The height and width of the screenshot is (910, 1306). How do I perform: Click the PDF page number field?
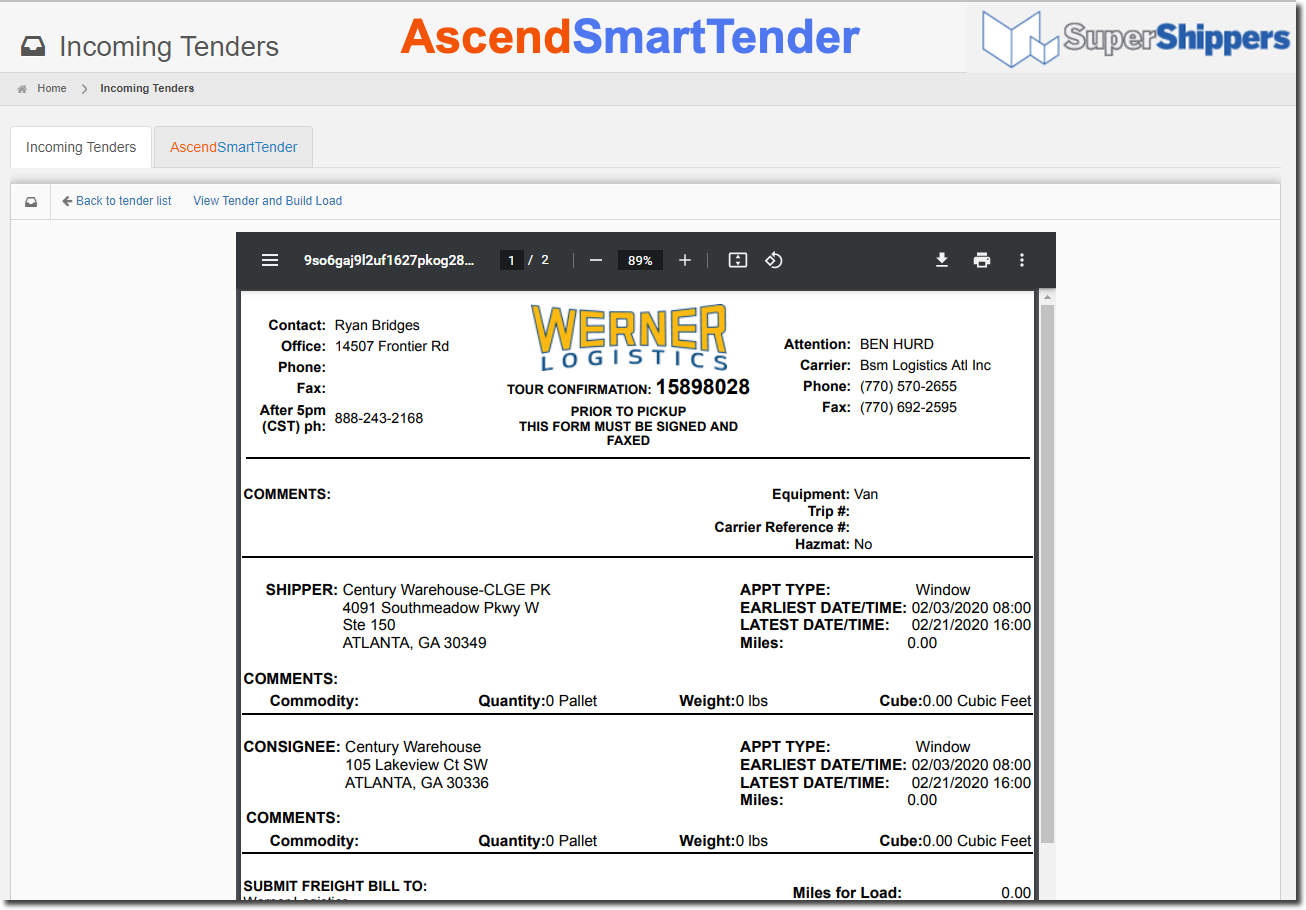[511, 260]
